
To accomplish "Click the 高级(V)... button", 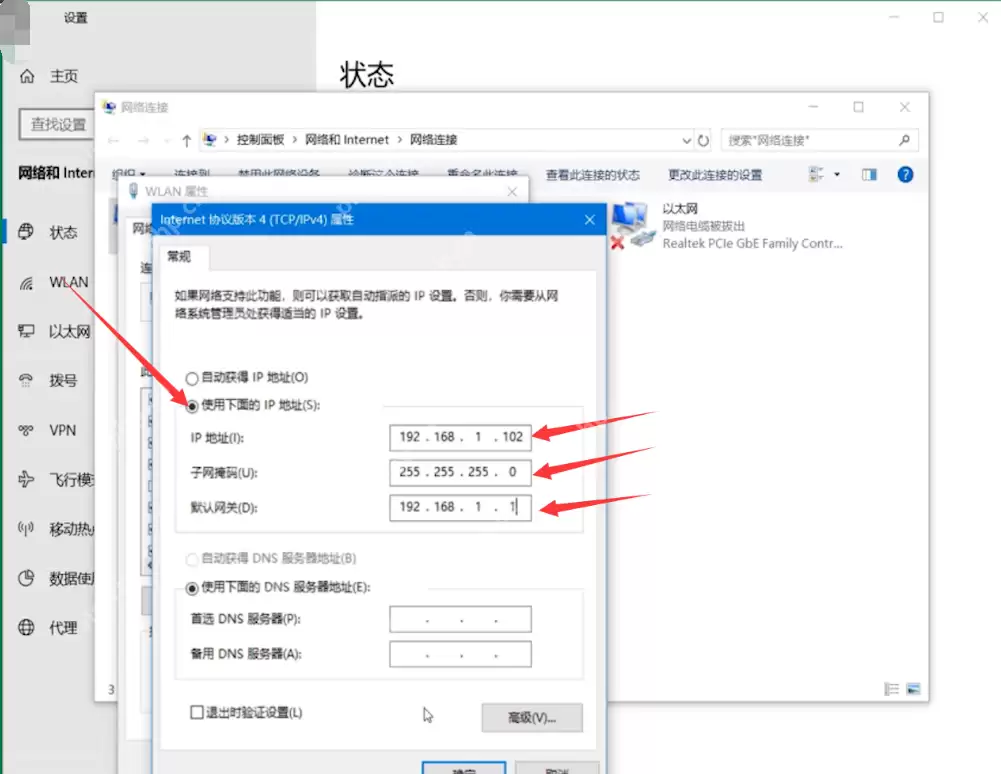I will [x=531, y=718].
